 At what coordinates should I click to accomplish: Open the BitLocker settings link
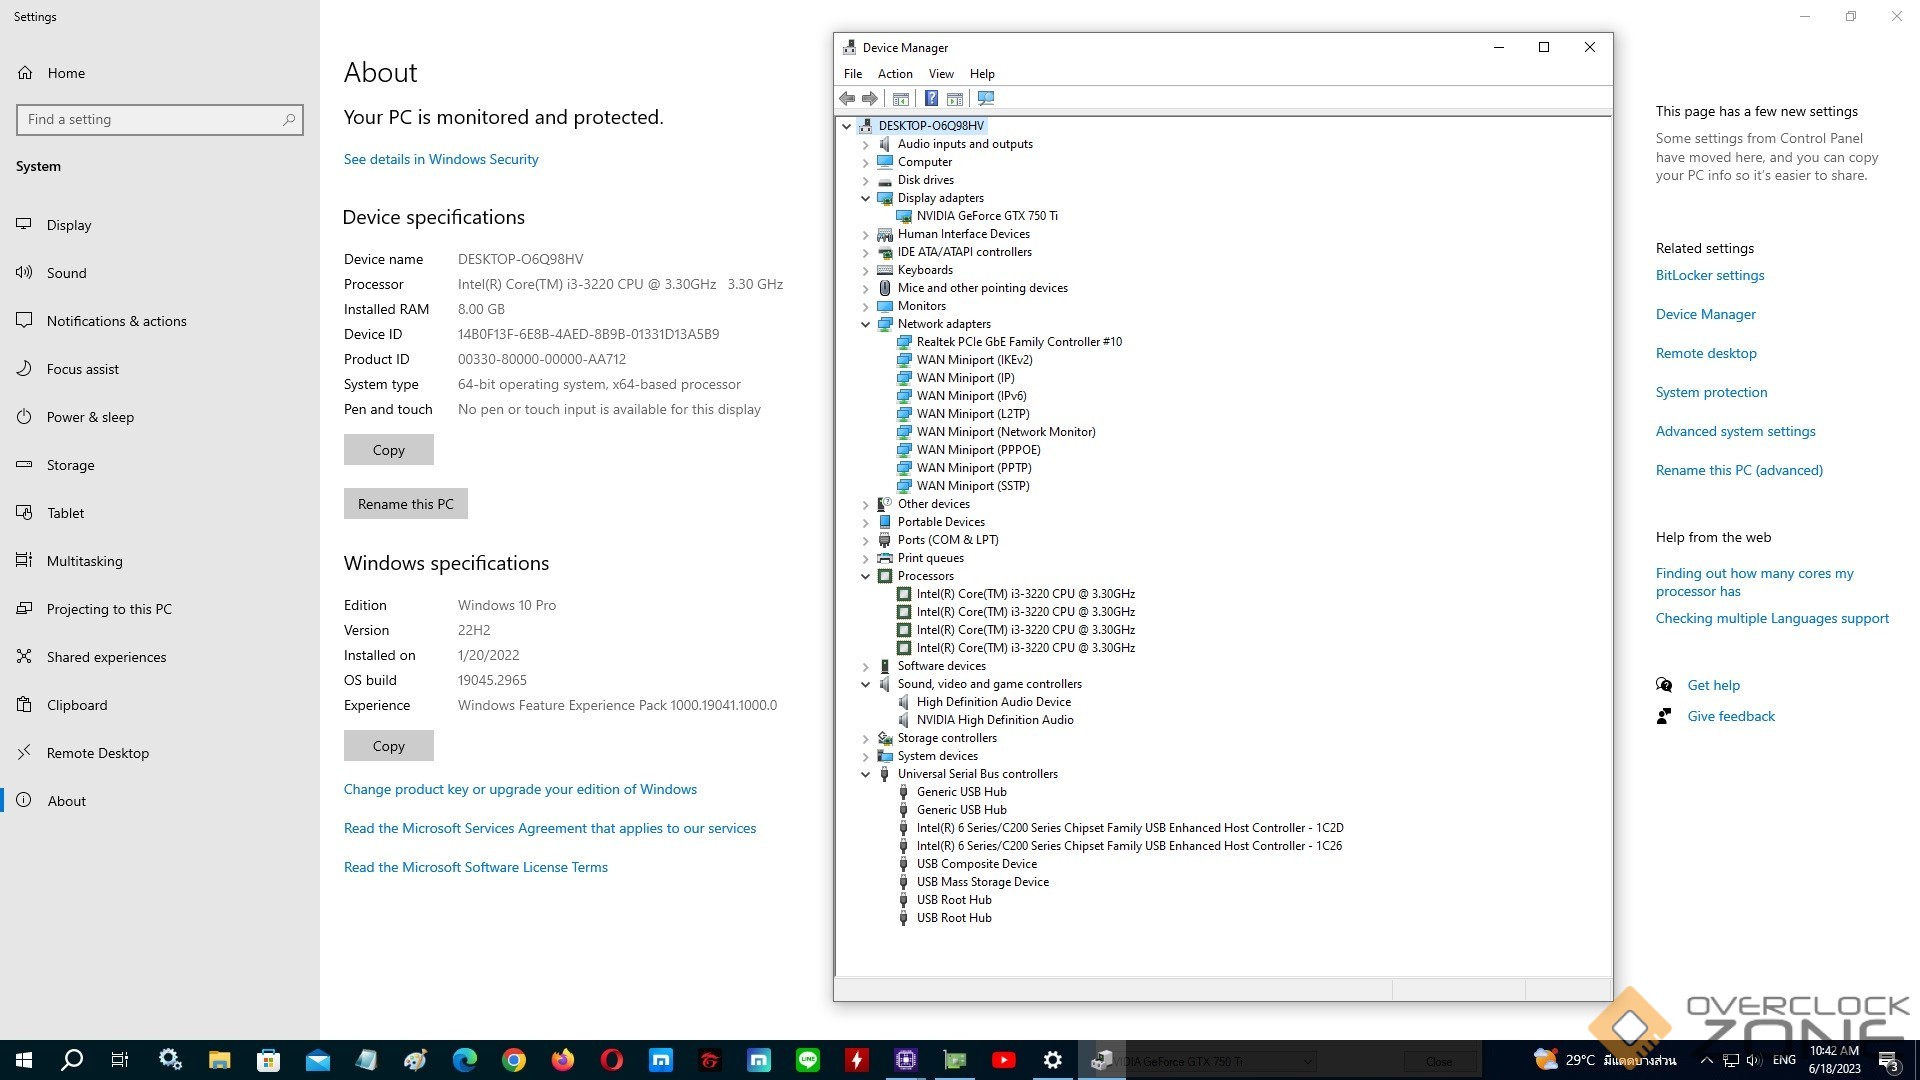[1709, 275]
